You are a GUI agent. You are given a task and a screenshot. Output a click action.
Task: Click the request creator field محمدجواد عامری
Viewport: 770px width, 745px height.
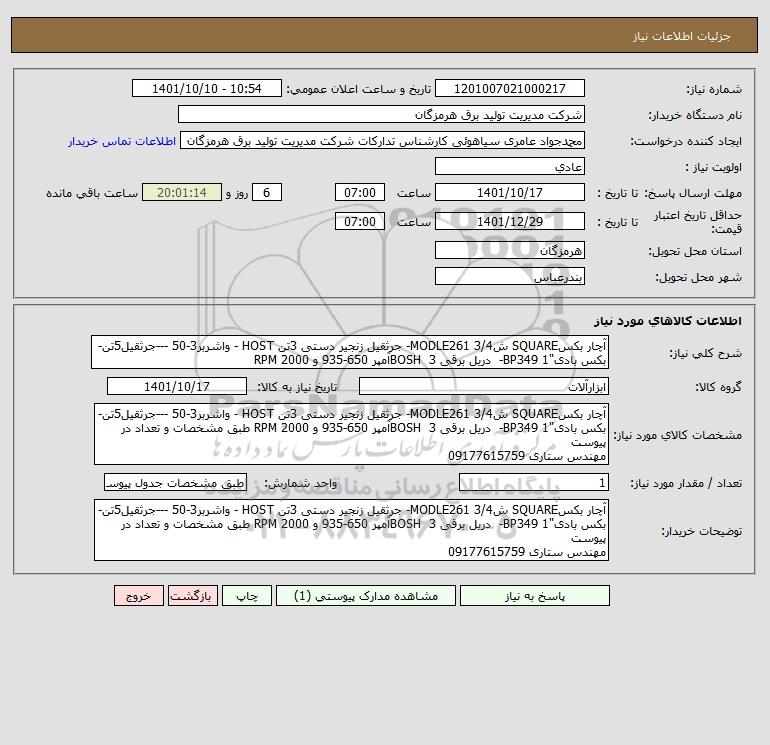pos(383,140)
